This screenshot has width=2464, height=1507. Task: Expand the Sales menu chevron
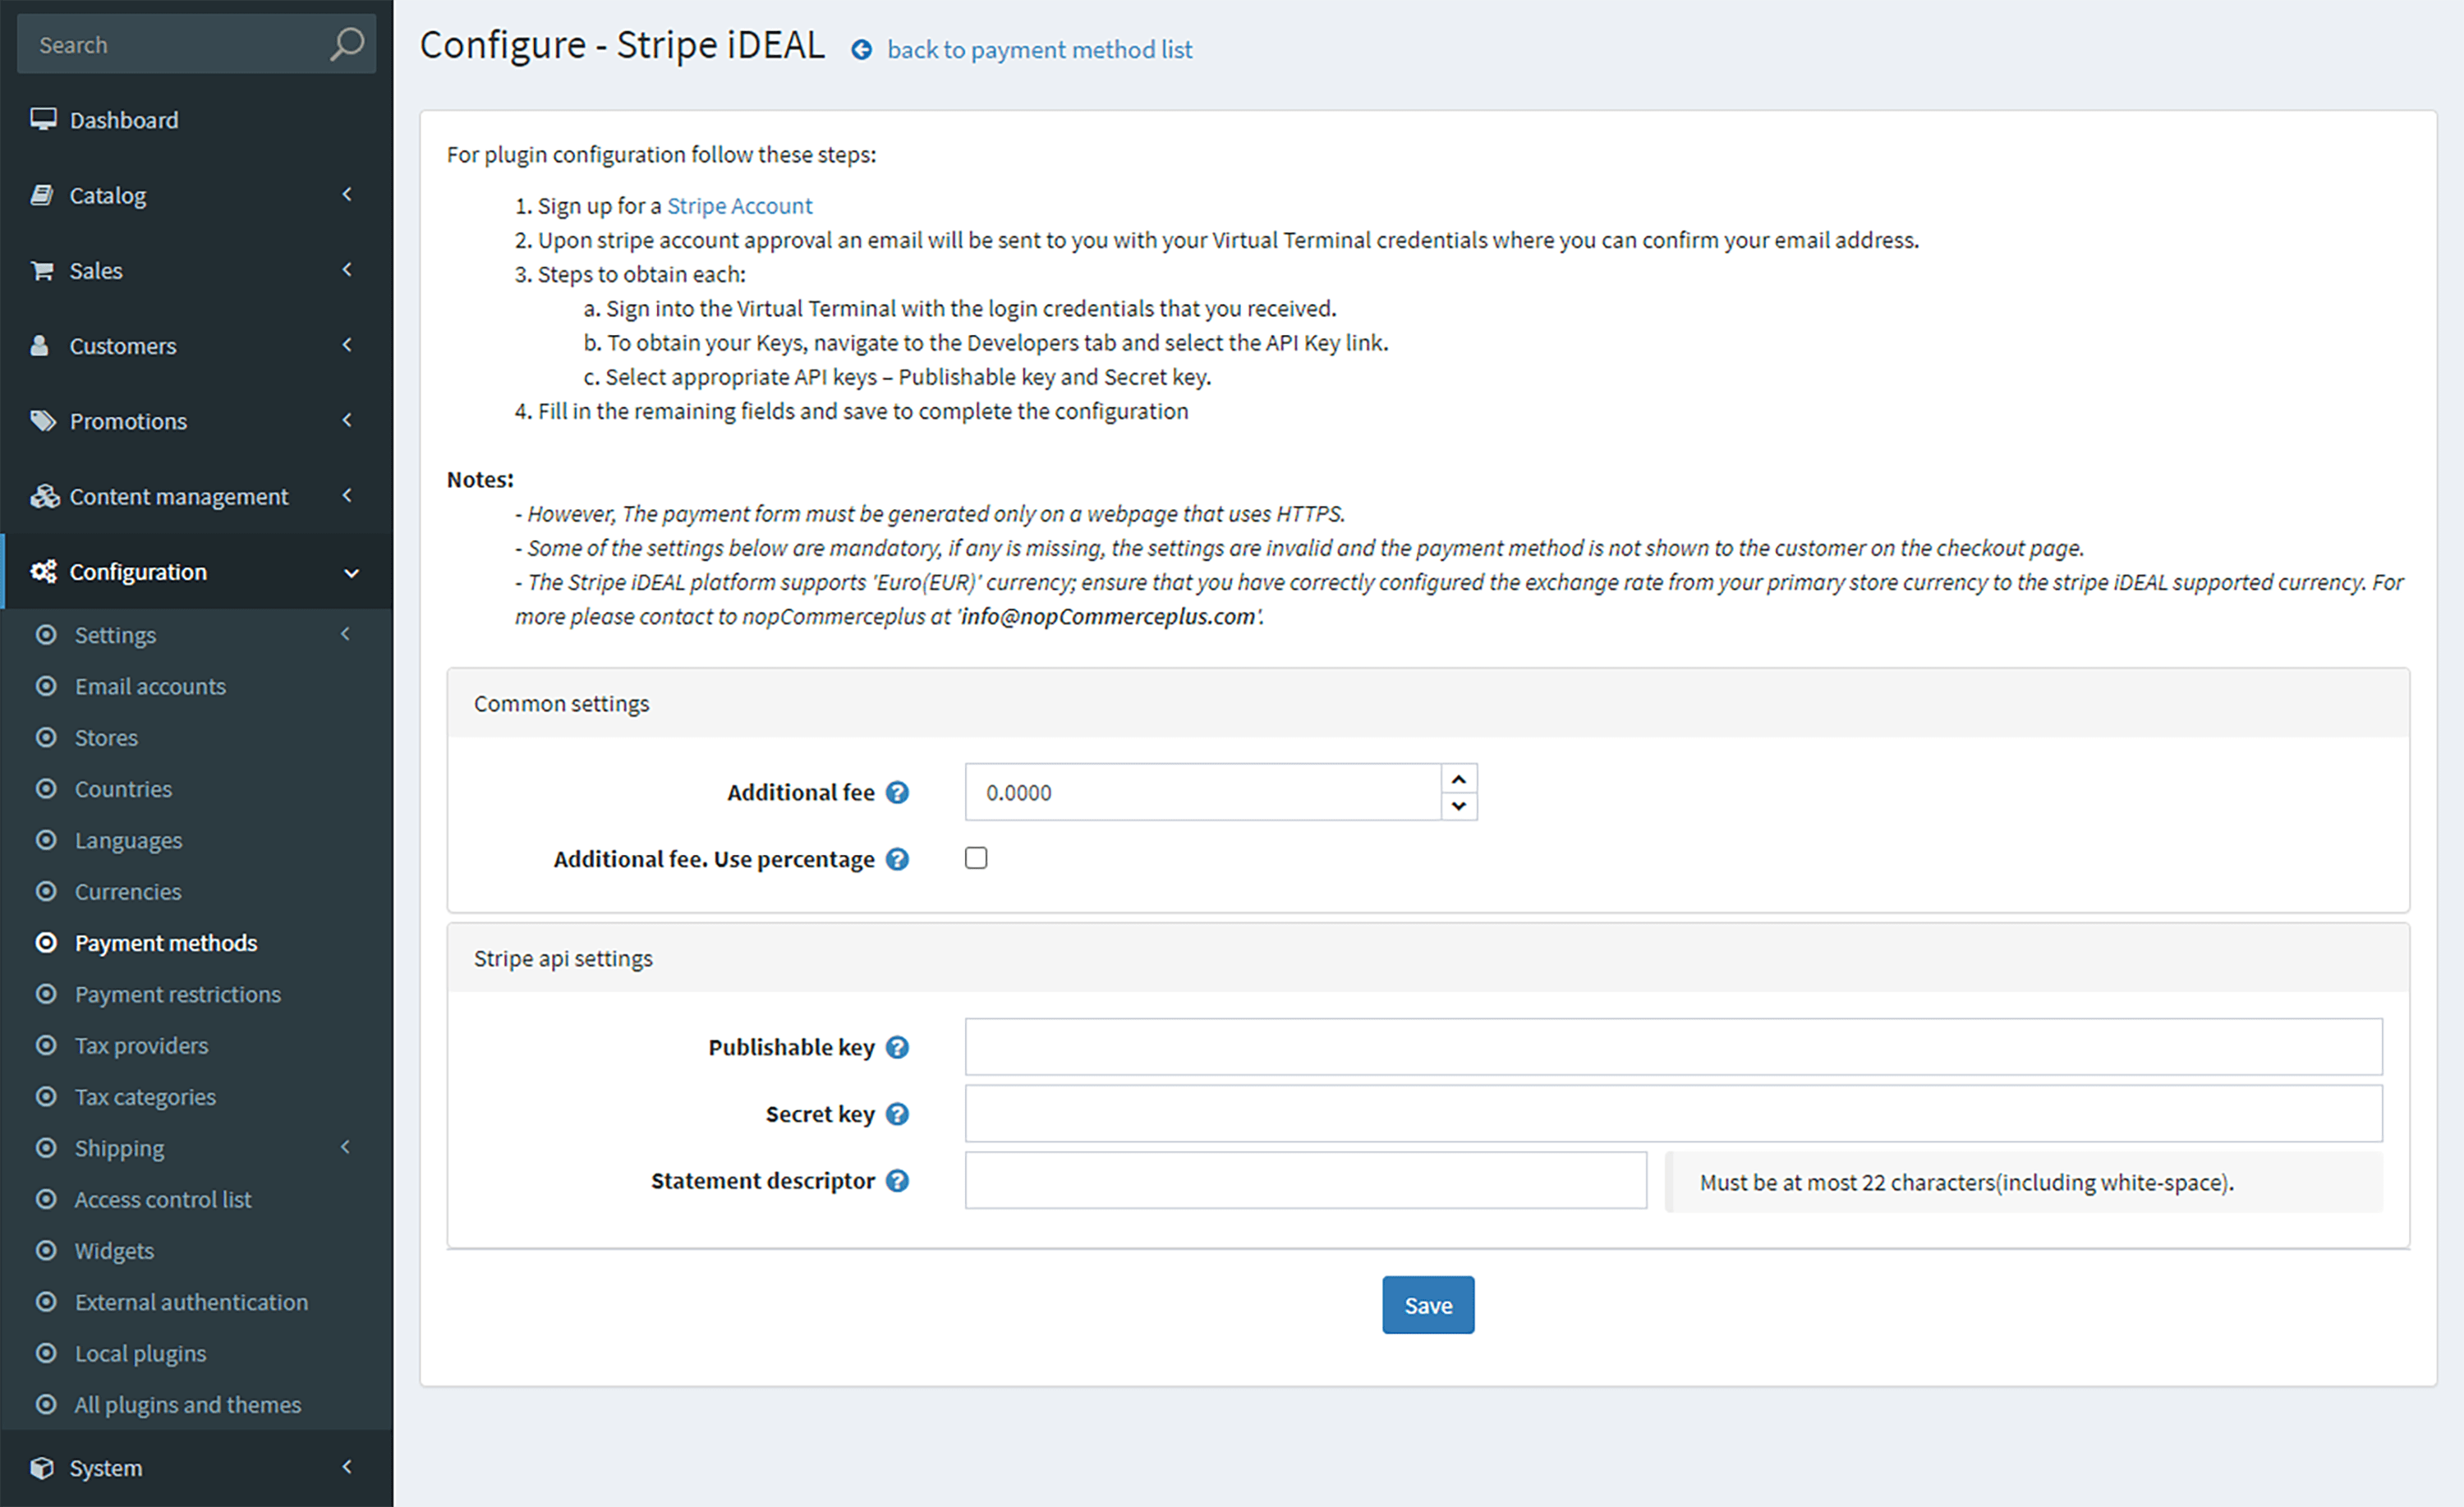tap(347, 269)
